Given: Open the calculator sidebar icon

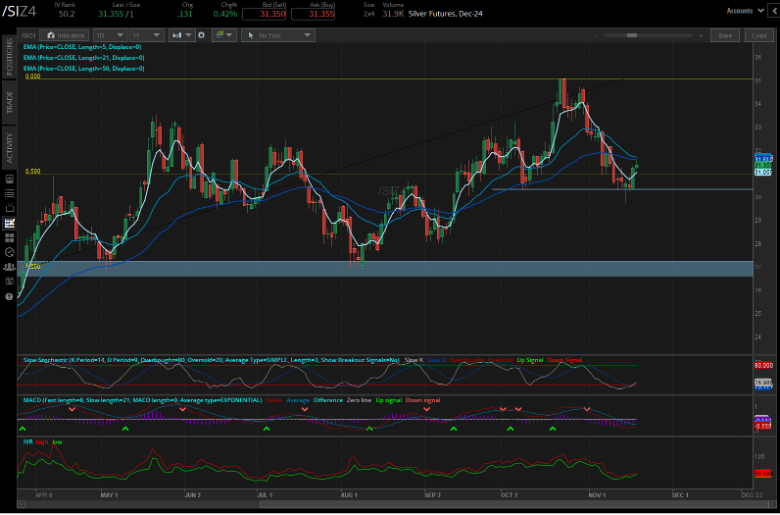Looking at the screenshot, I should (9, 178).
